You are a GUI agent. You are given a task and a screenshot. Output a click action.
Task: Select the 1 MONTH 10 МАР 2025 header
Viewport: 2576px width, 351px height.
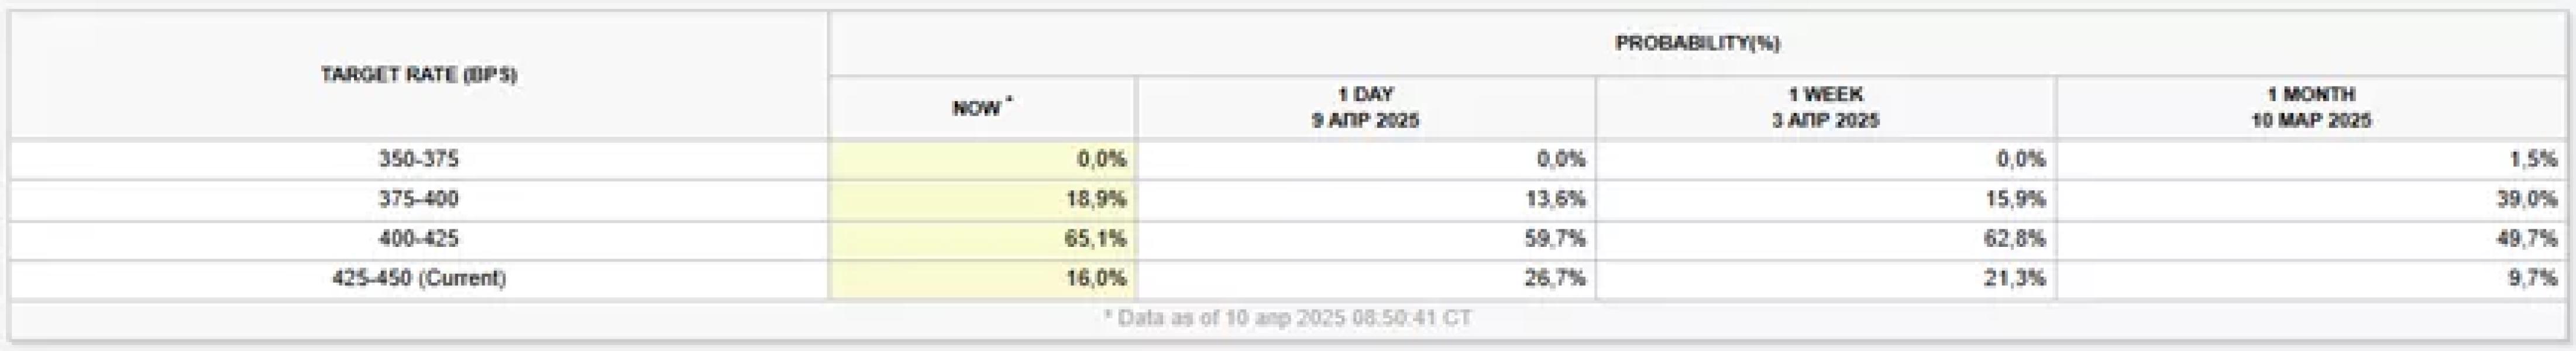click(2311, 108)
